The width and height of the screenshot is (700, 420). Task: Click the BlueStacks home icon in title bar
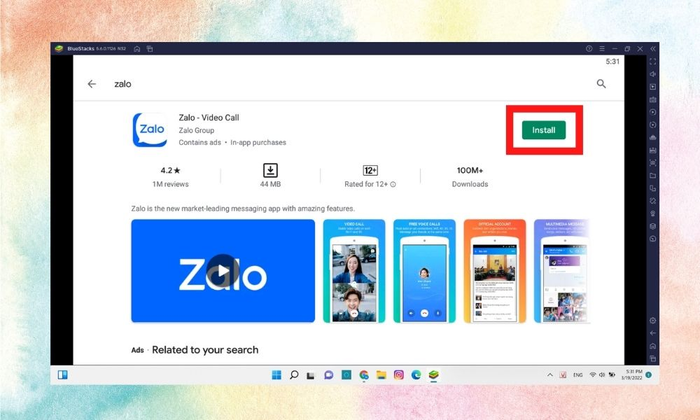point(137,49)
